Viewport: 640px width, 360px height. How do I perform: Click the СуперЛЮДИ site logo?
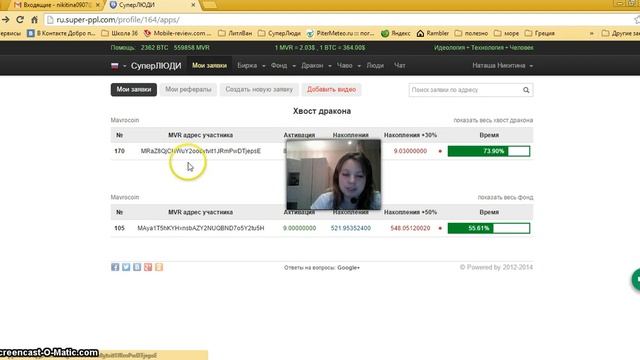click(x=156, y=66)
